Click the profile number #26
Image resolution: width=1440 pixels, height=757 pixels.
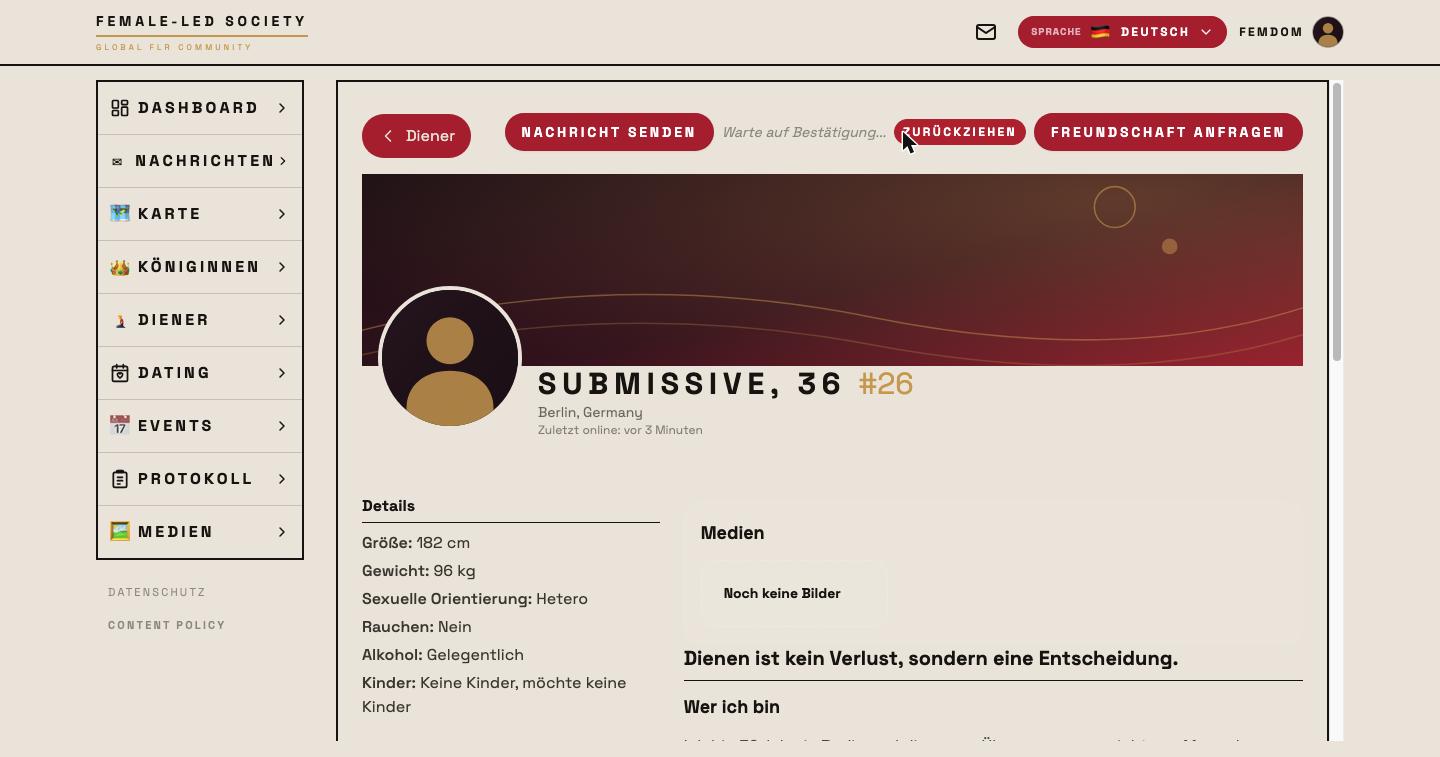point(886,384)
